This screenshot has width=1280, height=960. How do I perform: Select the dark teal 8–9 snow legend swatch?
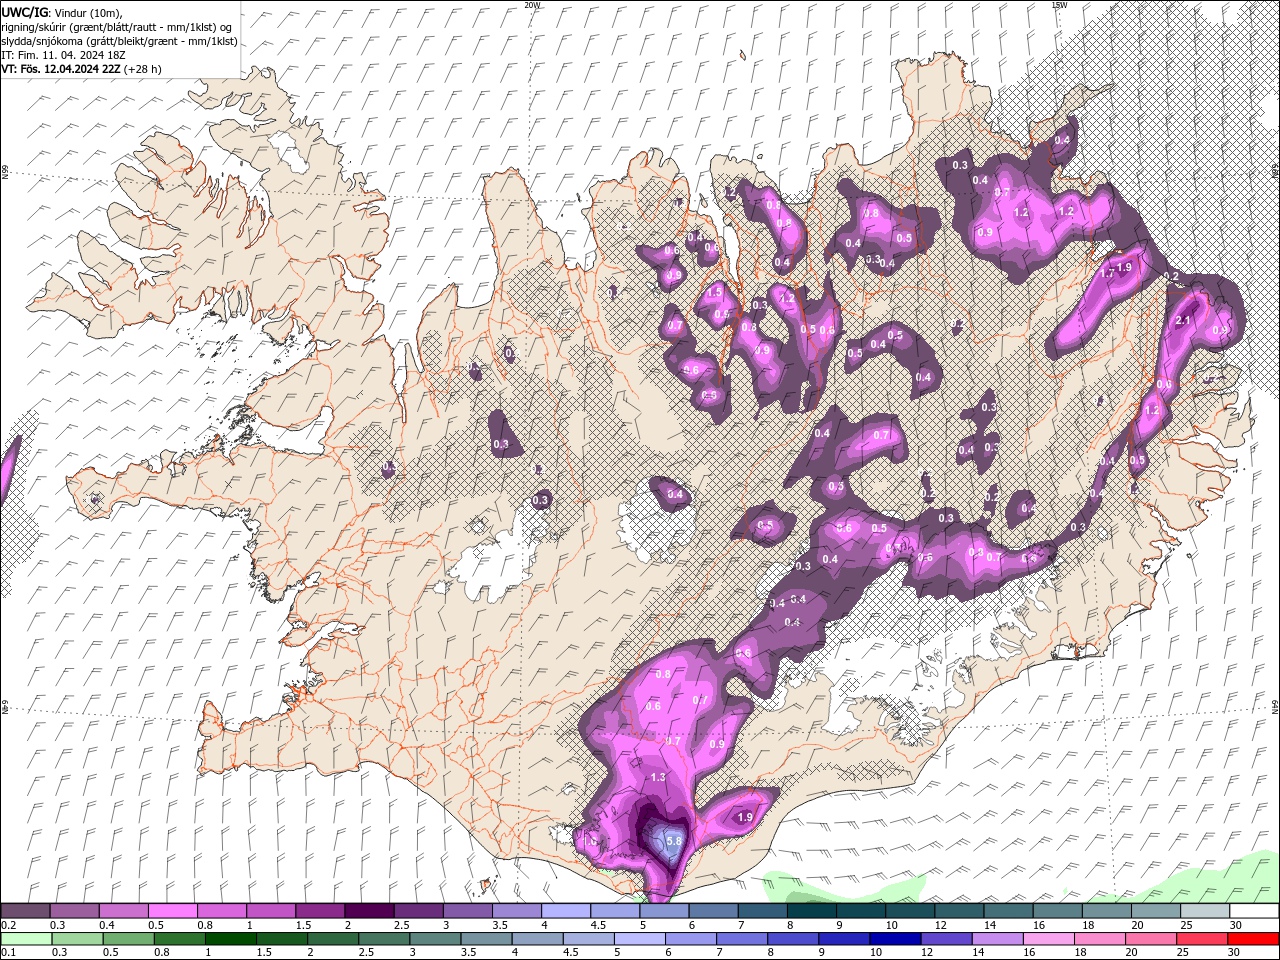(812, 910)
